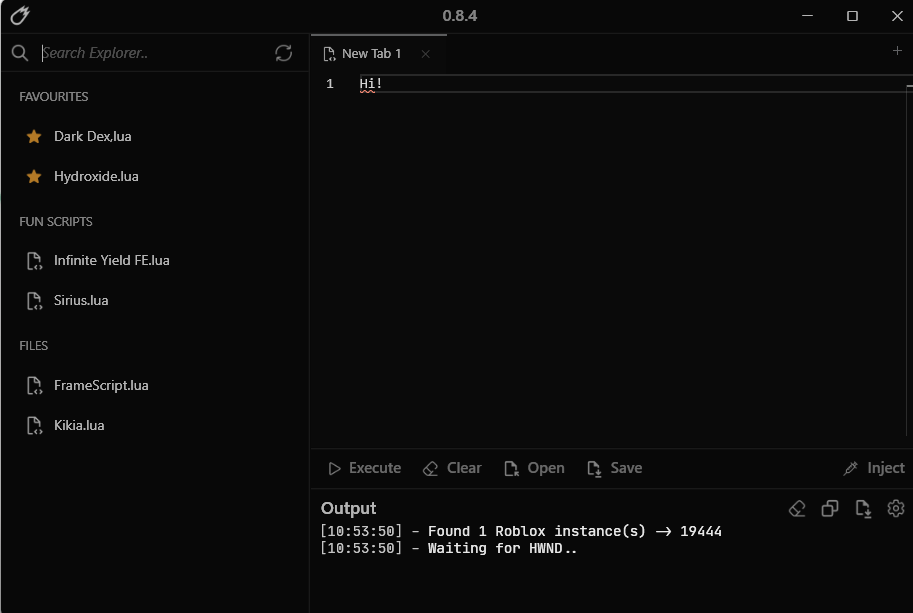Open Dark Dex.lua from favourites

point(93,136)
